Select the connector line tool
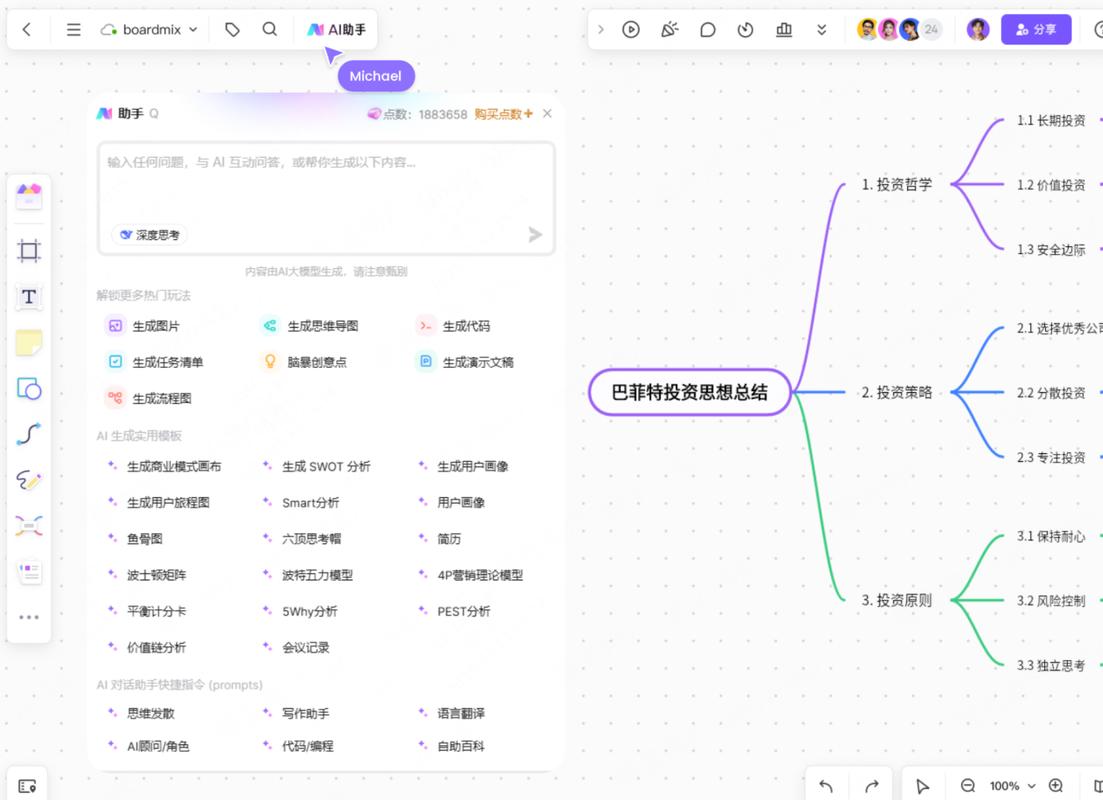 (x=29, y=434)
